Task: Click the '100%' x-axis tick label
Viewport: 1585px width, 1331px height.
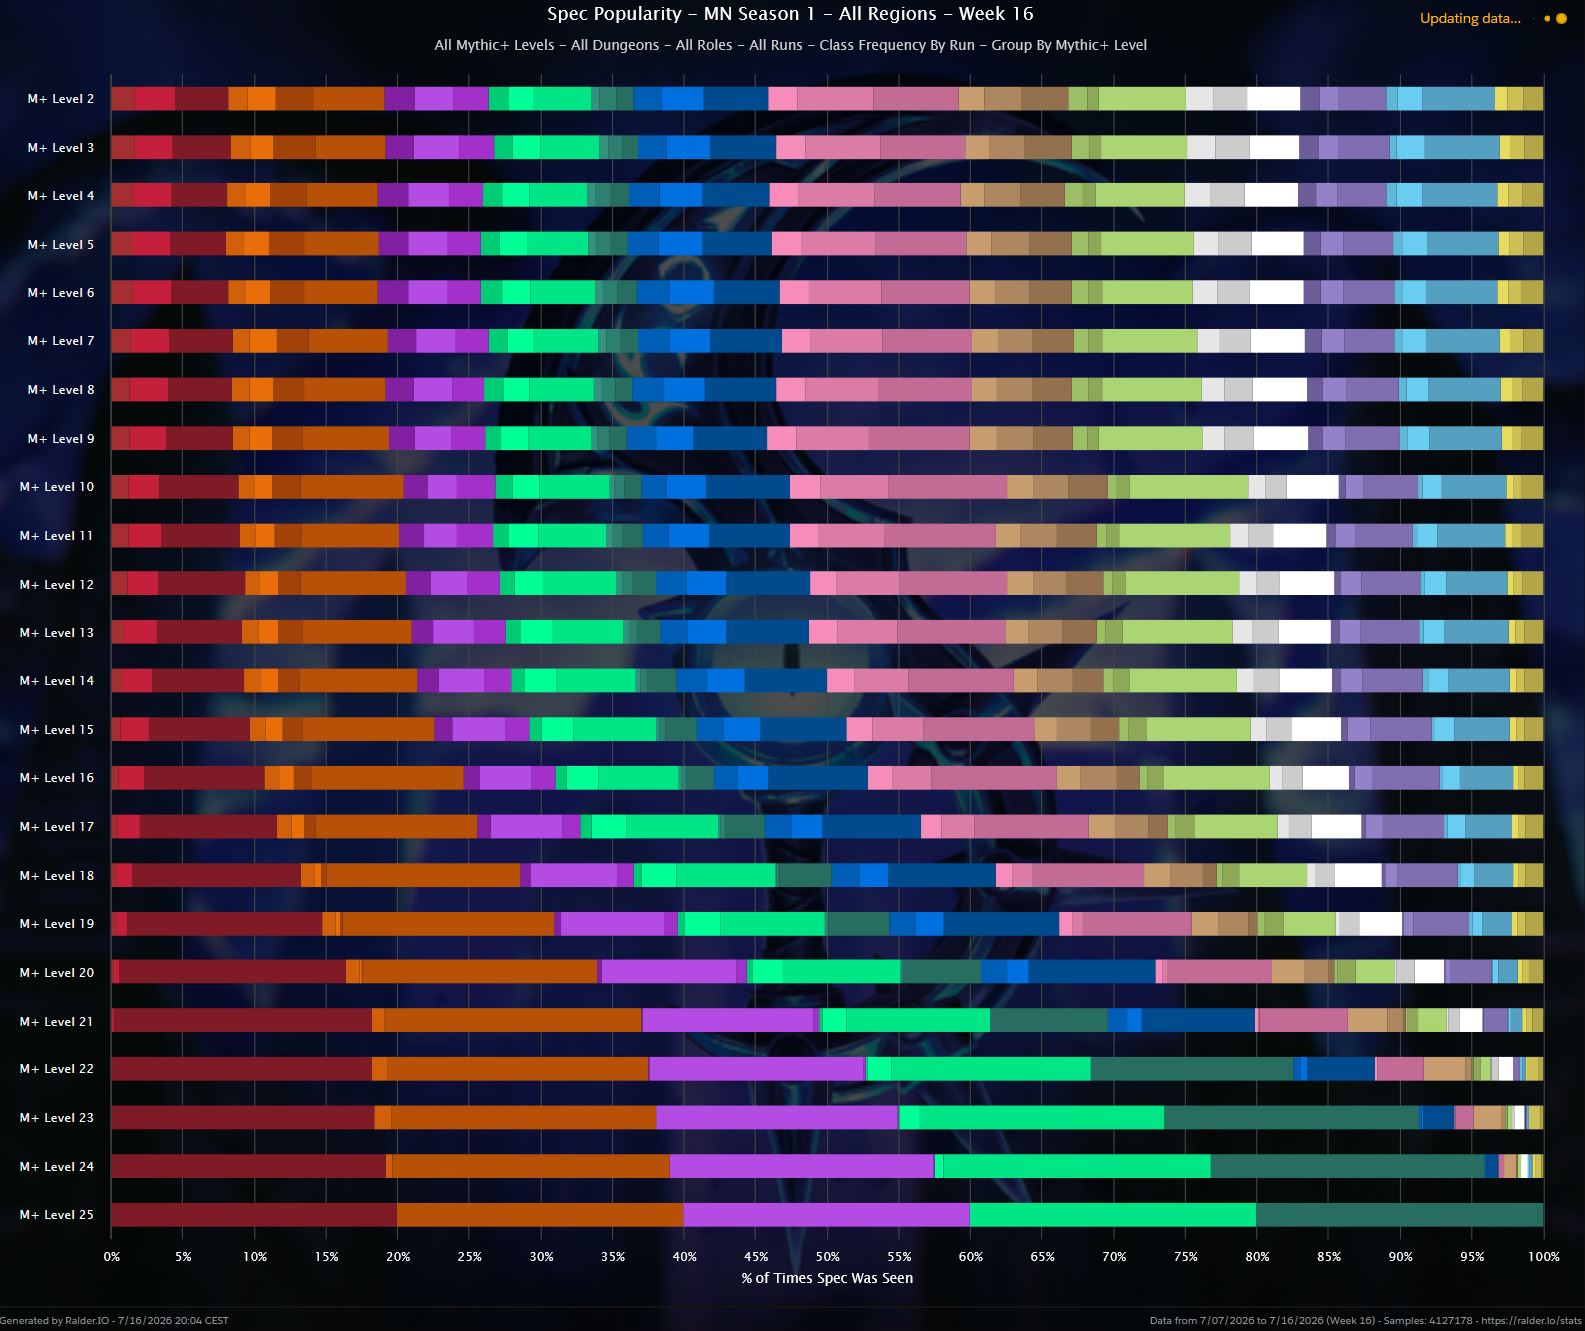Action: (1543, 1257)
